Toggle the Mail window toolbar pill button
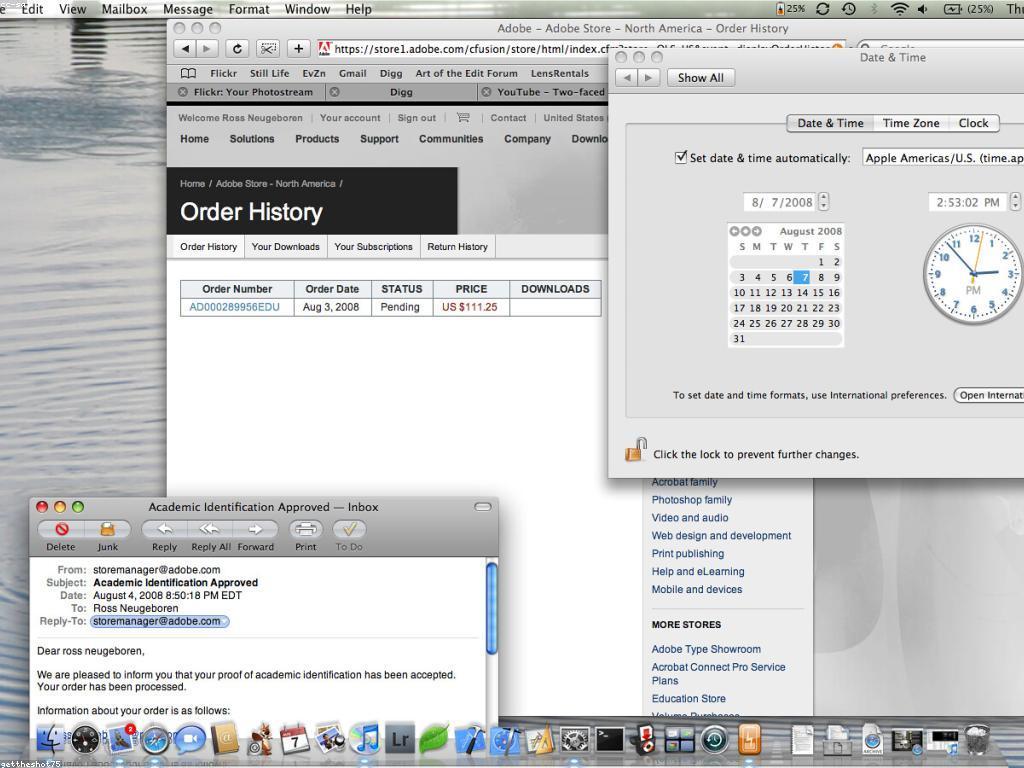 483,507
